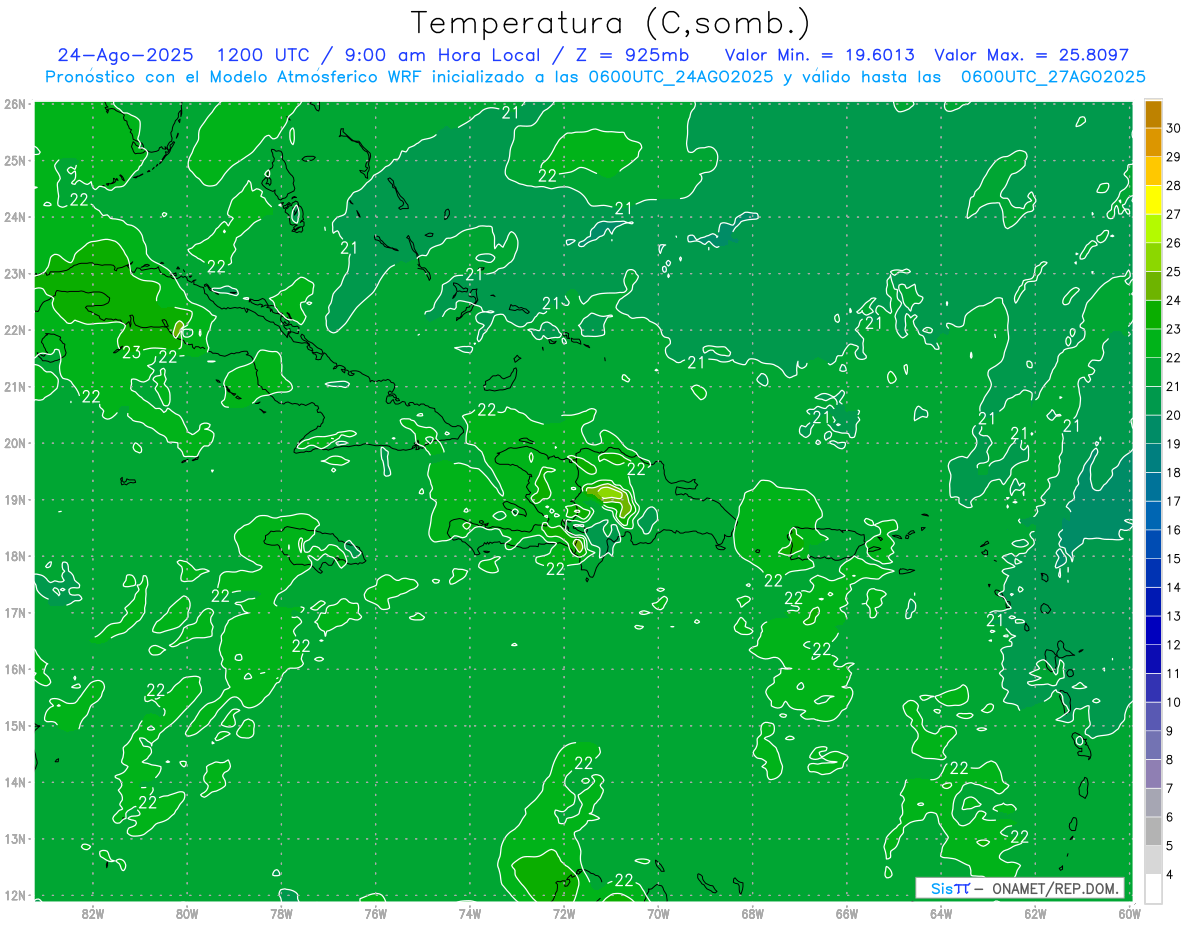Click the dark orange swatch above 30

click(x=1153, y=114)
